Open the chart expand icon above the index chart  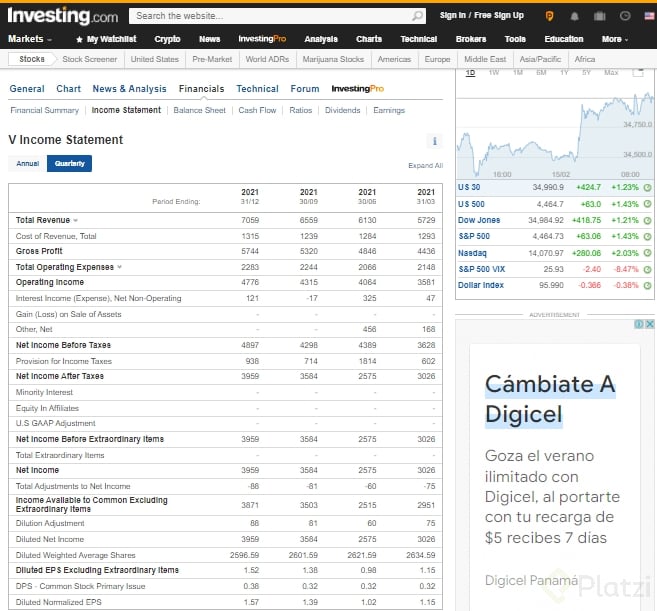[638, 72]
